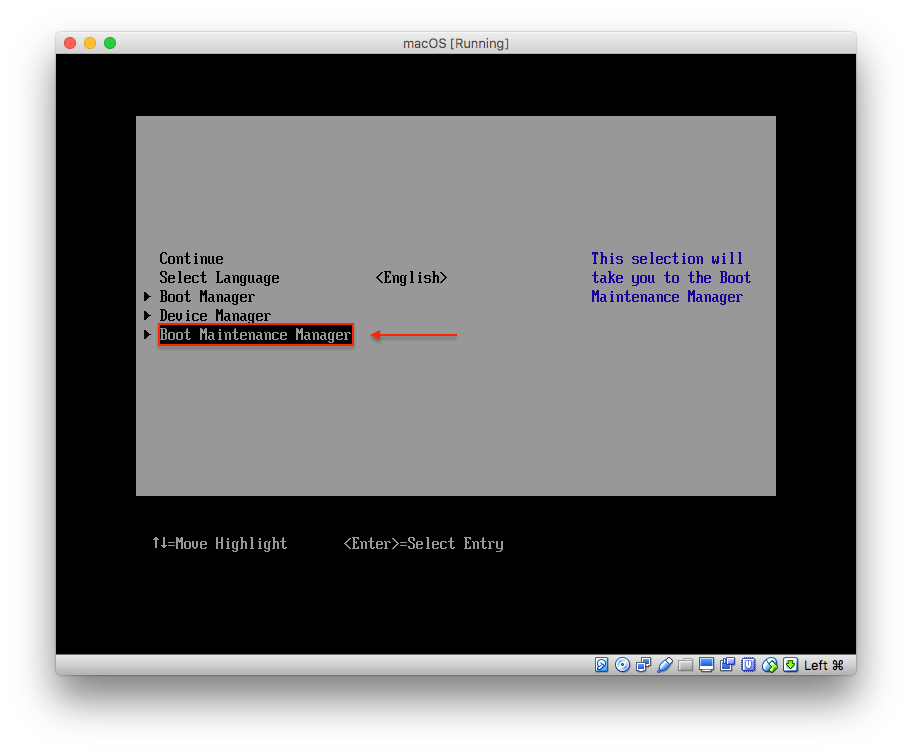Click the Move Highlight hint text
The width and height of the screenshot is (912, 755).
click(220, 544)
